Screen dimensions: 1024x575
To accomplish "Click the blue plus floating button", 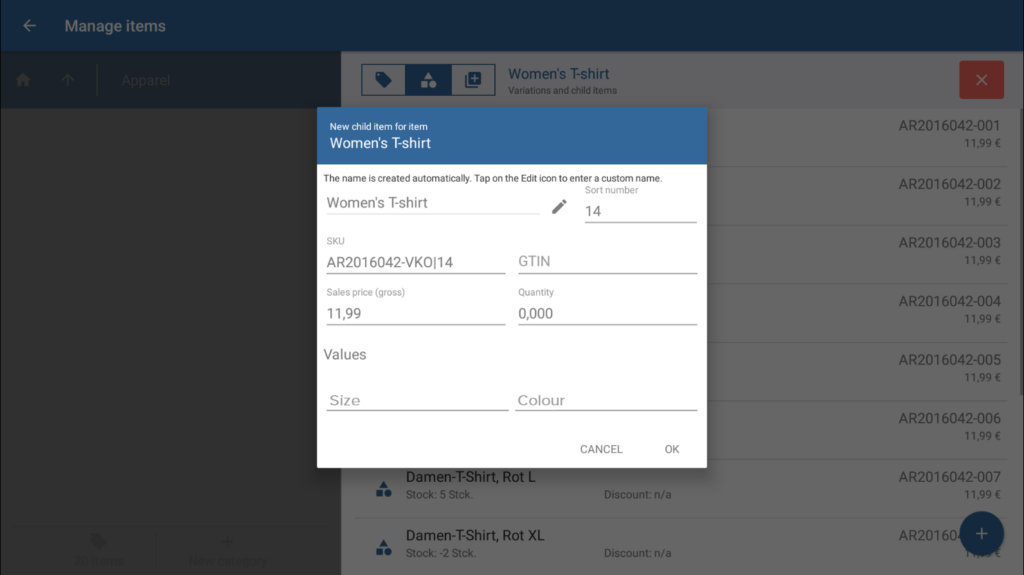I will point(981,533).
